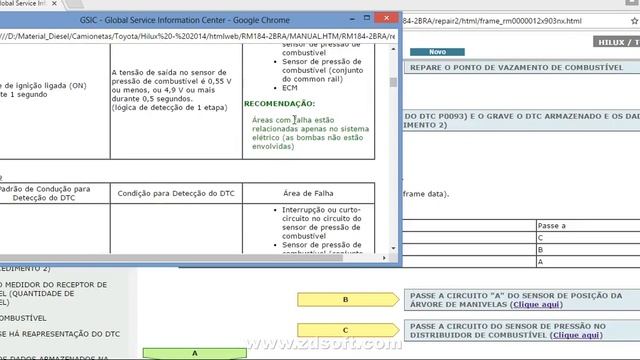This screenshot has height=360, width=640.
Task: Click the Novo badge in background page
Action: pyautogui.click(x=437, y=52)
